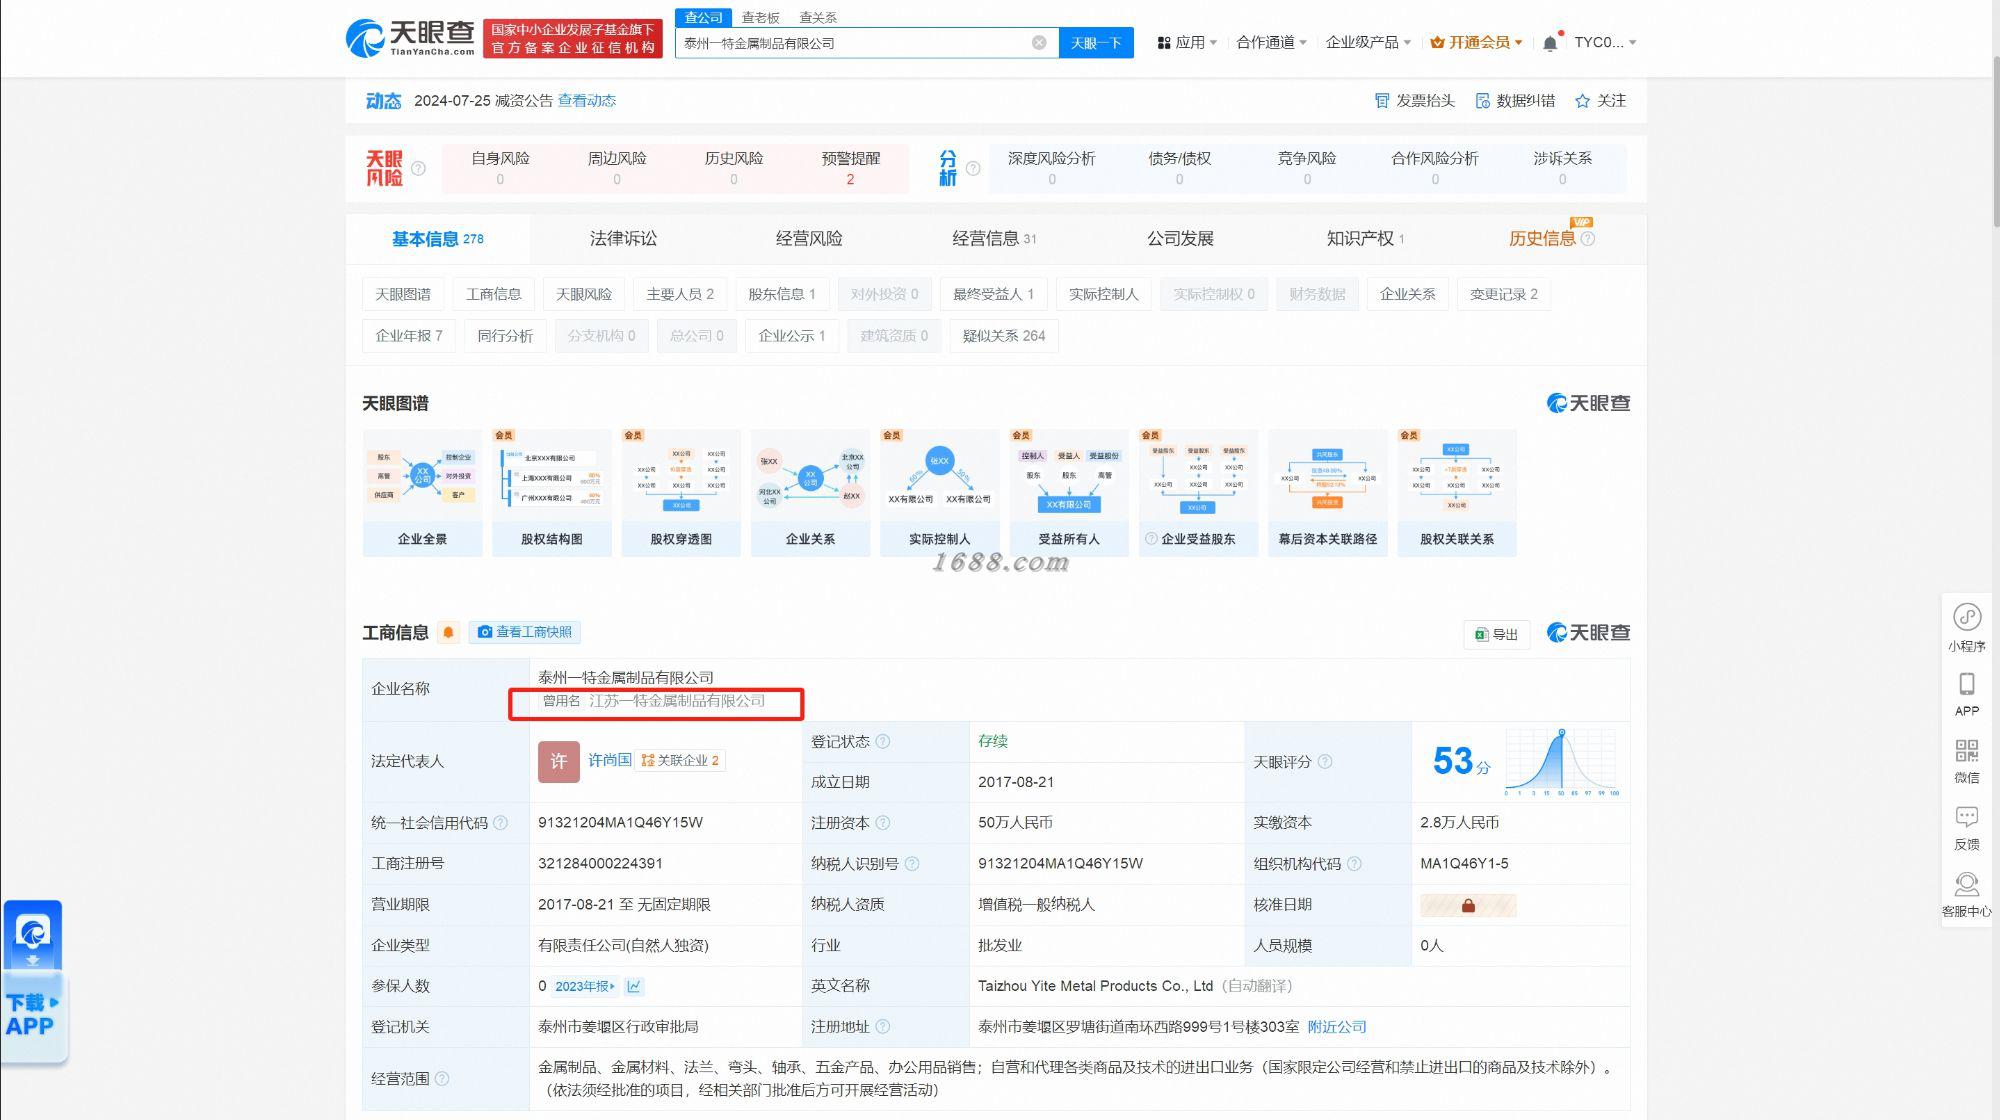Open the 经营信息 tab
The image size is (2000, 1120).
point(994,238)
